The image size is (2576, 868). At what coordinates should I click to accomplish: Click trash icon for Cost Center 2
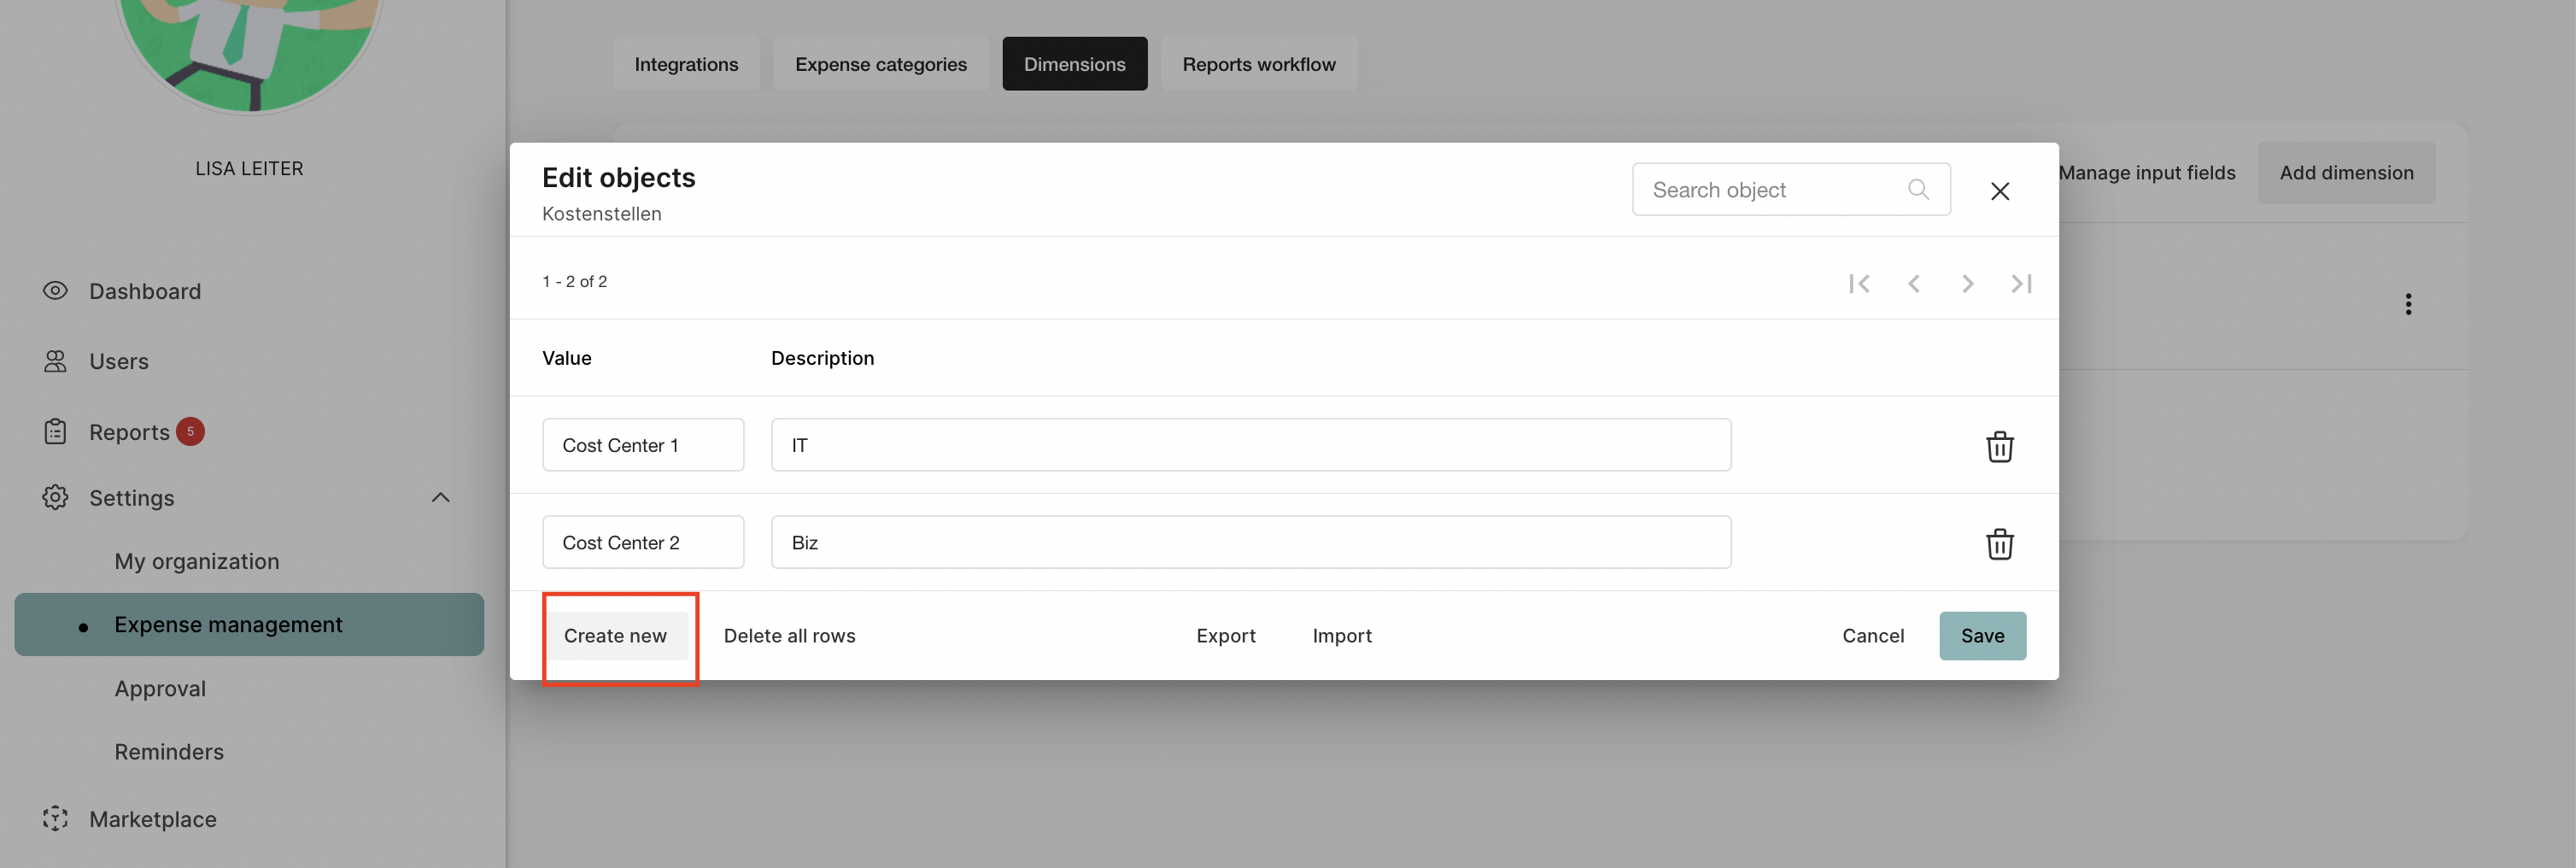pos(1998,543)
